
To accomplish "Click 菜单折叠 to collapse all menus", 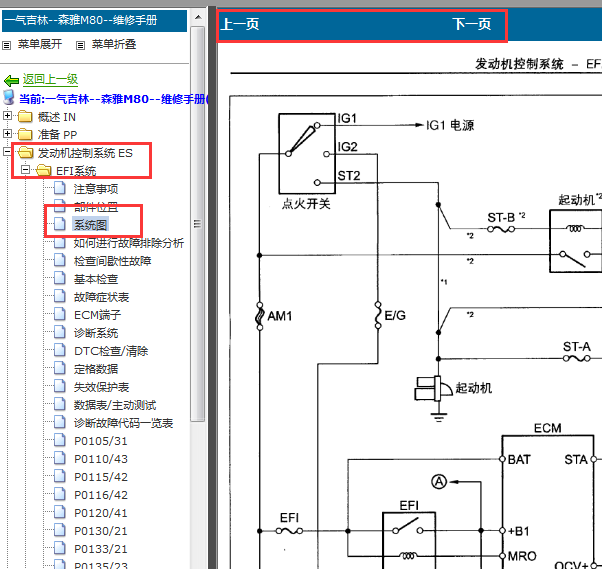I will click(x=114, y=45).
